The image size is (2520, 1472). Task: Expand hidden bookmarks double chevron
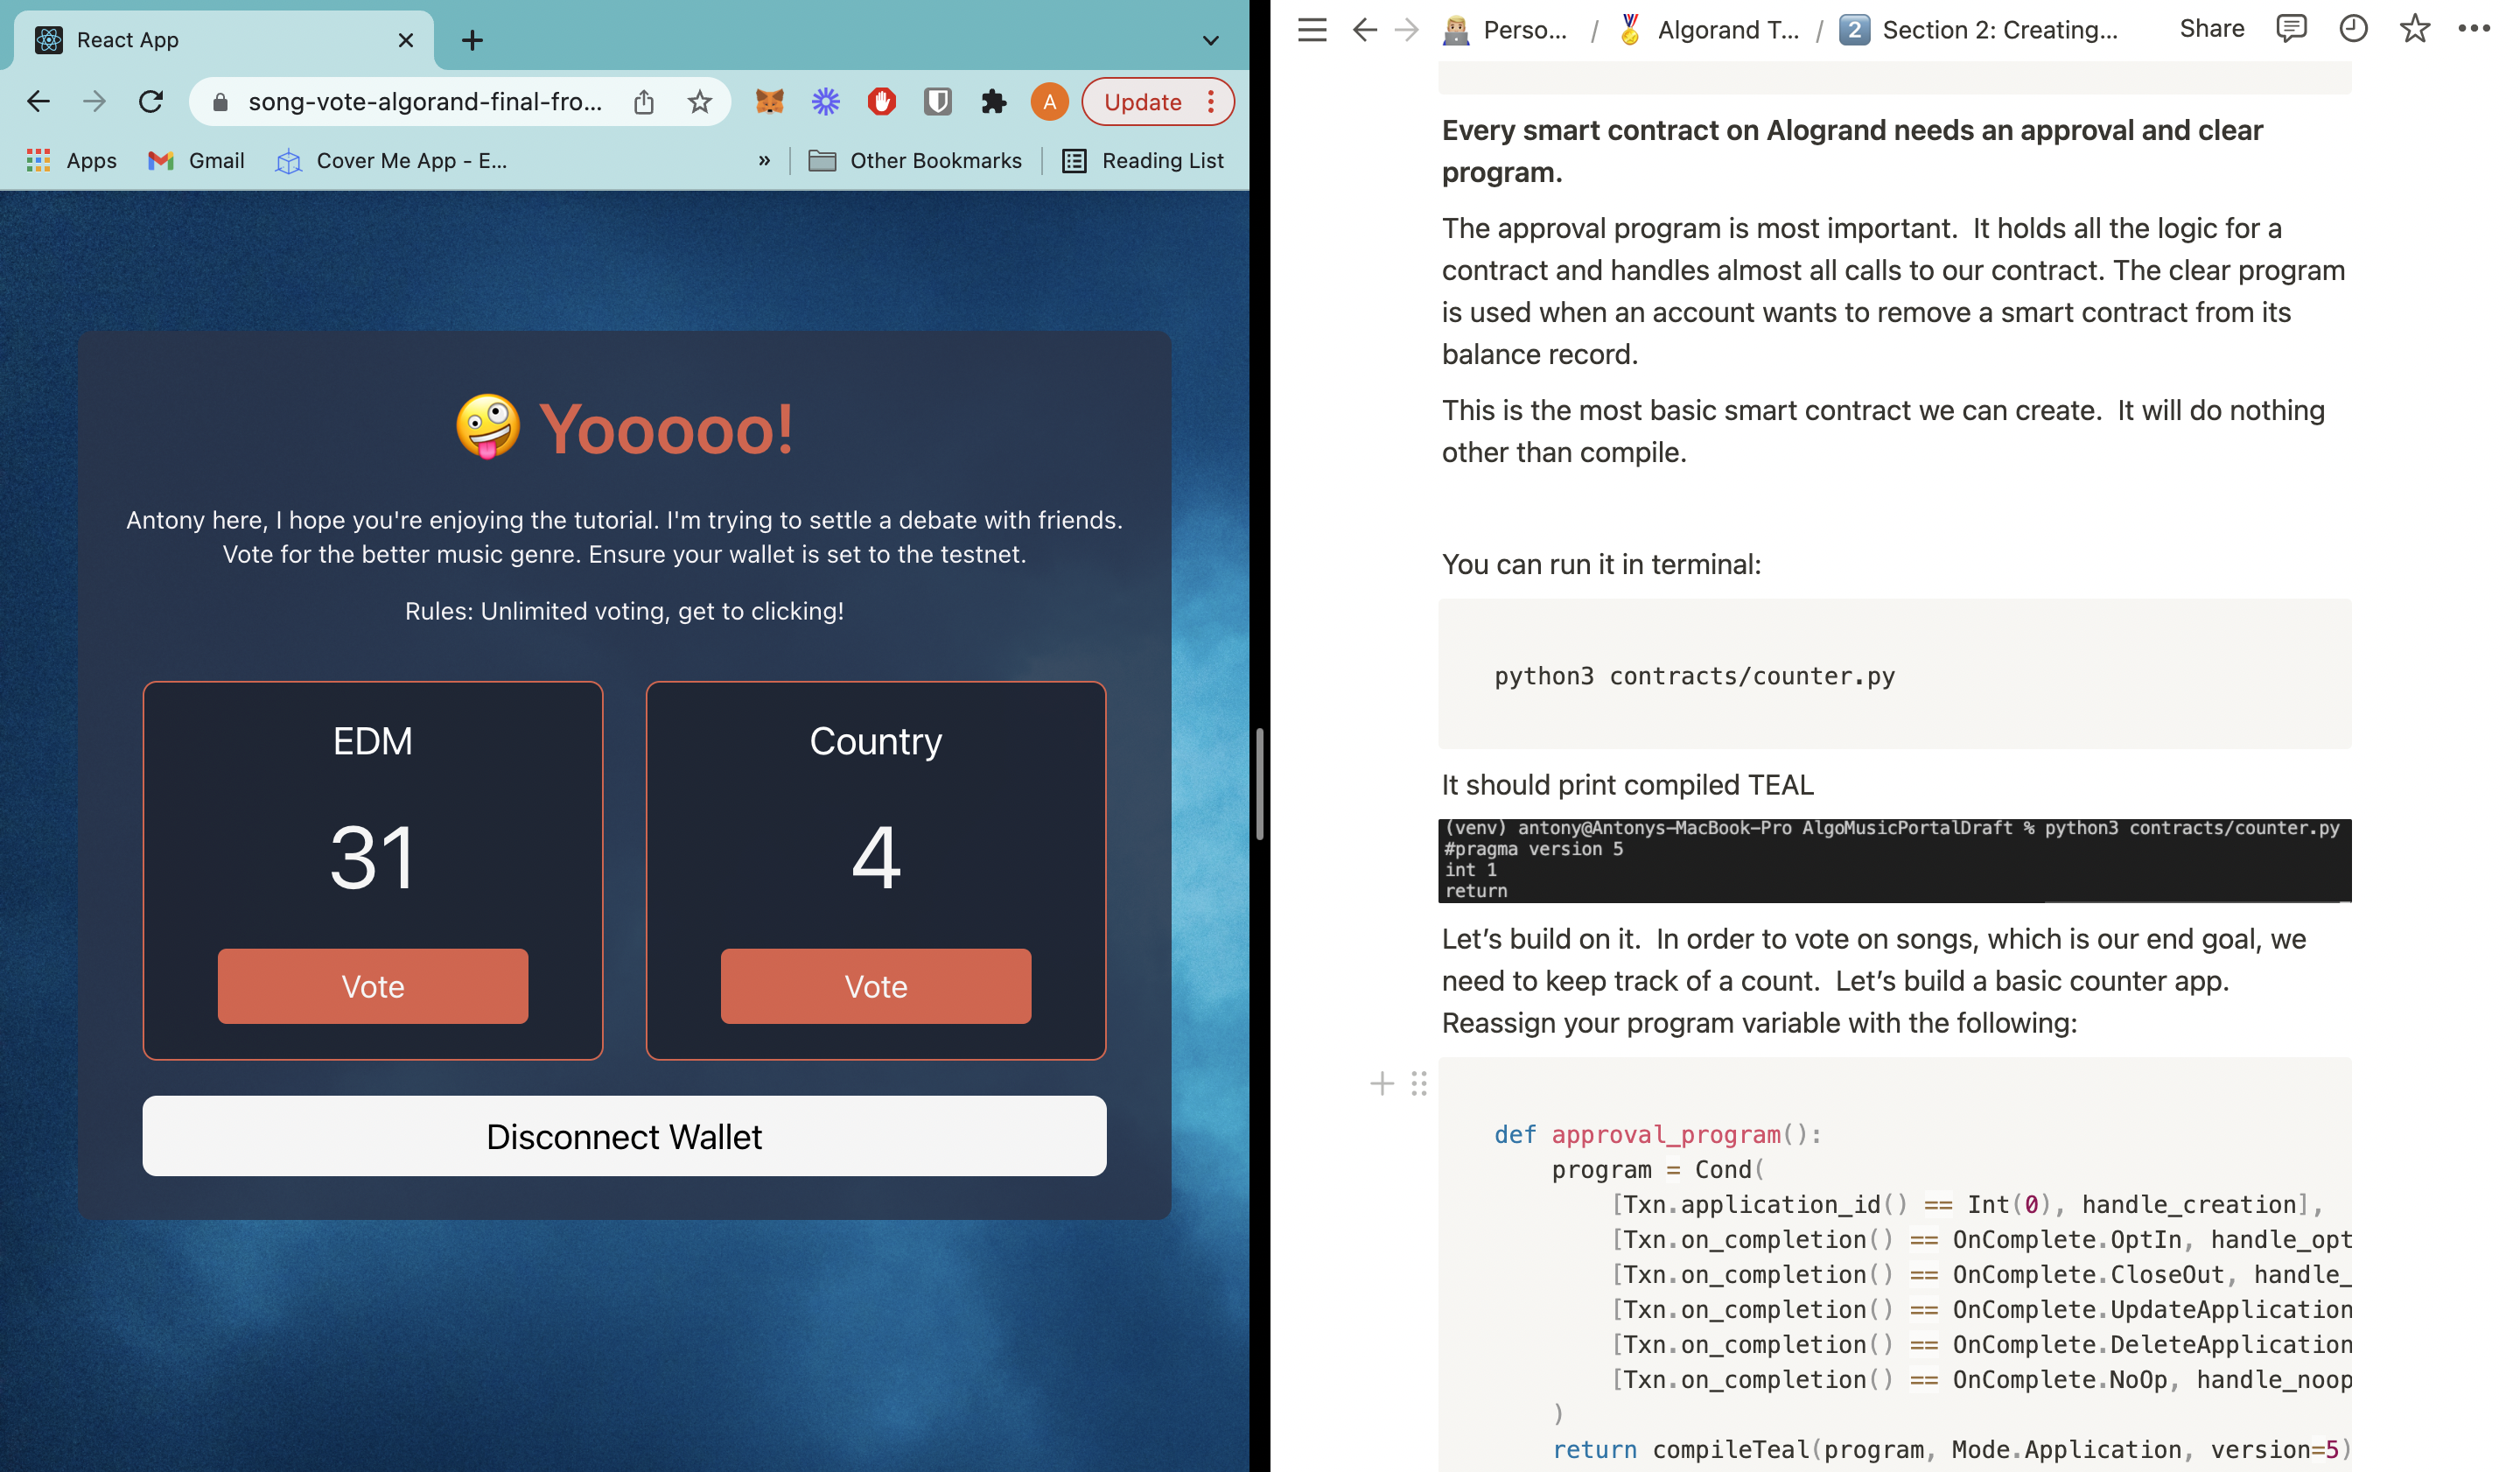click(x=764, y=161)
